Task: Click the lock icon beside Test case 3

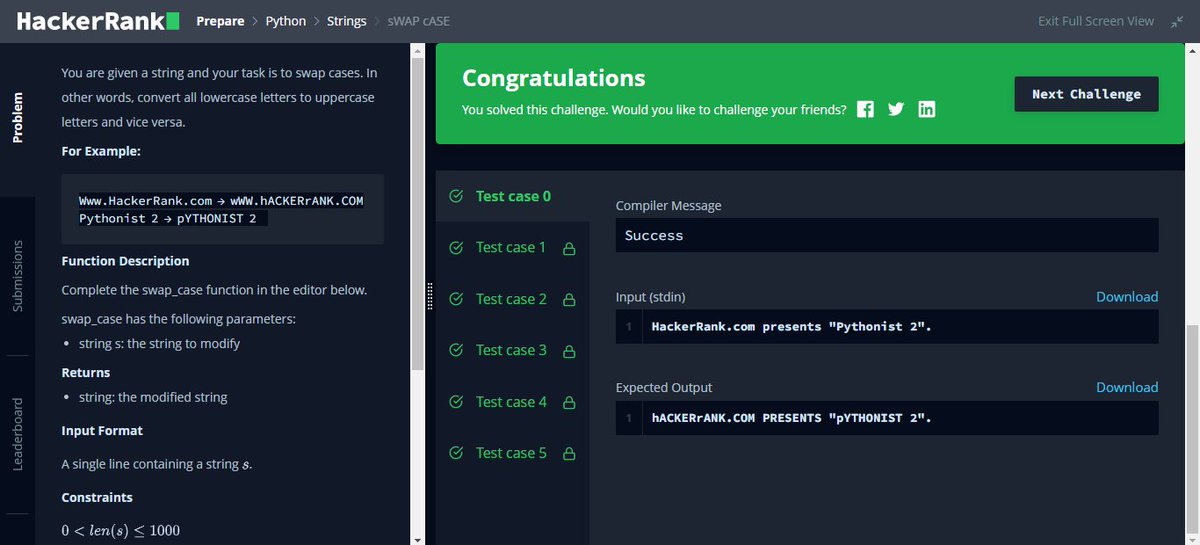Action: click(x=569, y=351)
